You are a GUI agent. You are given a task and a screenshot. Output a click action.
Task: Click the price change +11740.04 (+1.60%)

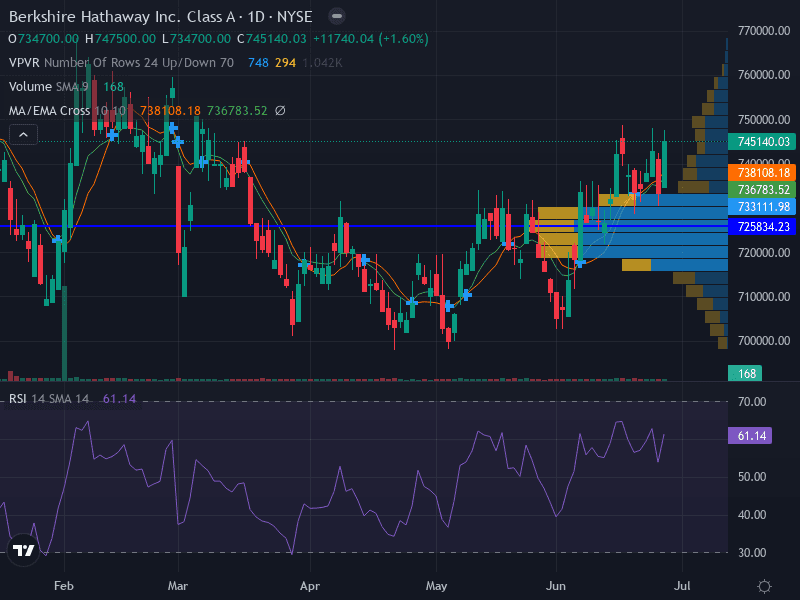pyautogui.click(x=370, y=39)
